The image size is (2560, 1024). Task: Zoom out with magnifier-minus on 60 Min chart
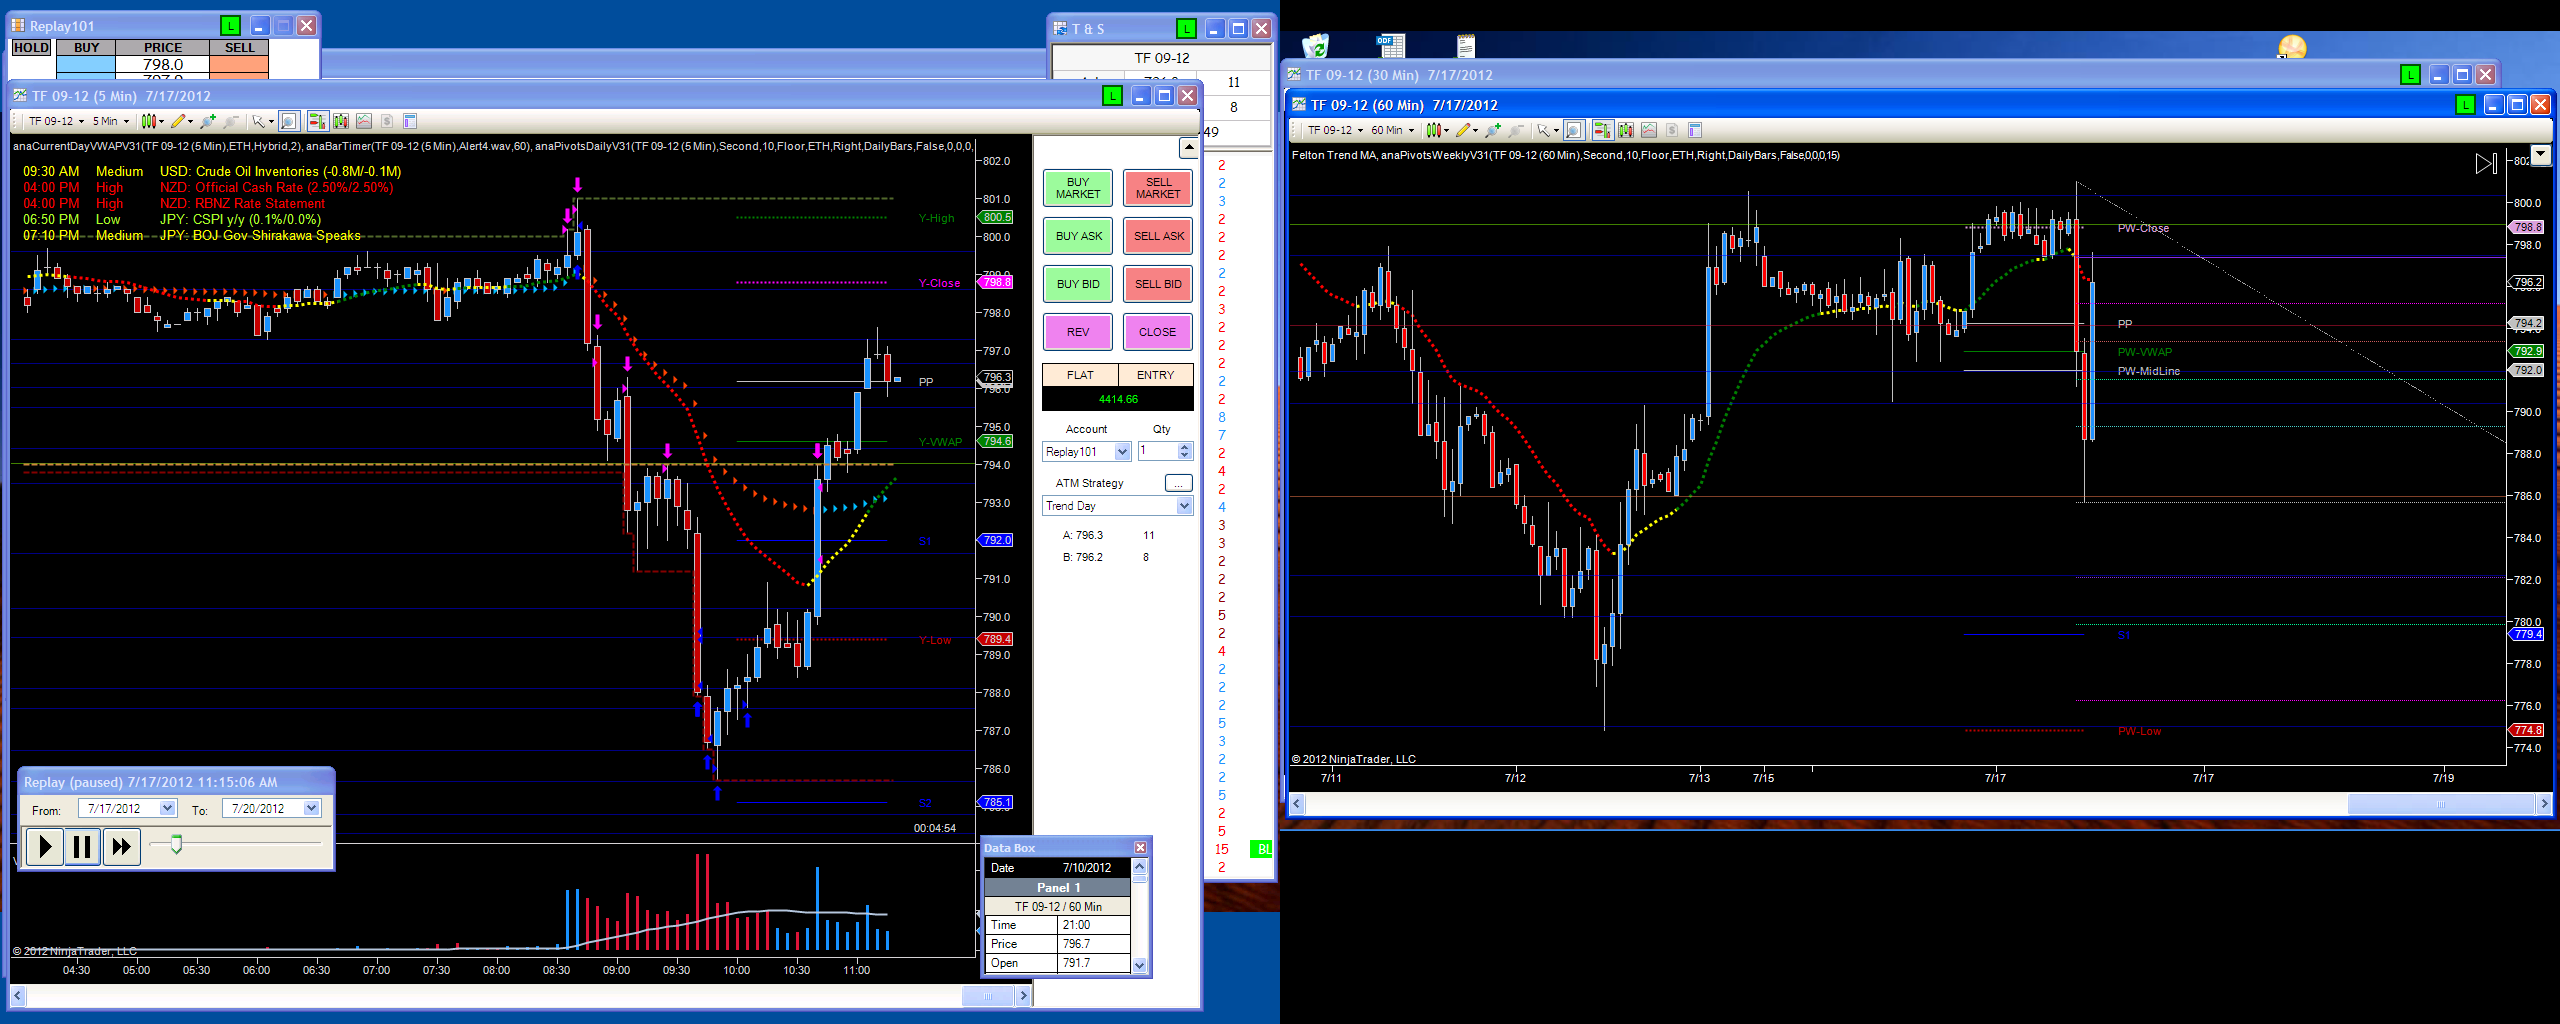[x=1516, y=130]
